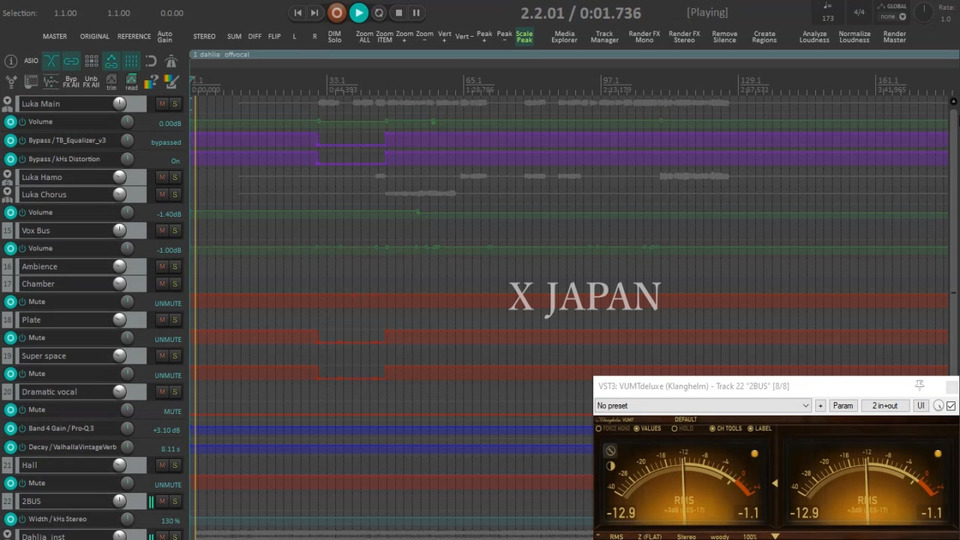960x540 pixels.
Task: Click Unb FX All button
Action: 91,81
